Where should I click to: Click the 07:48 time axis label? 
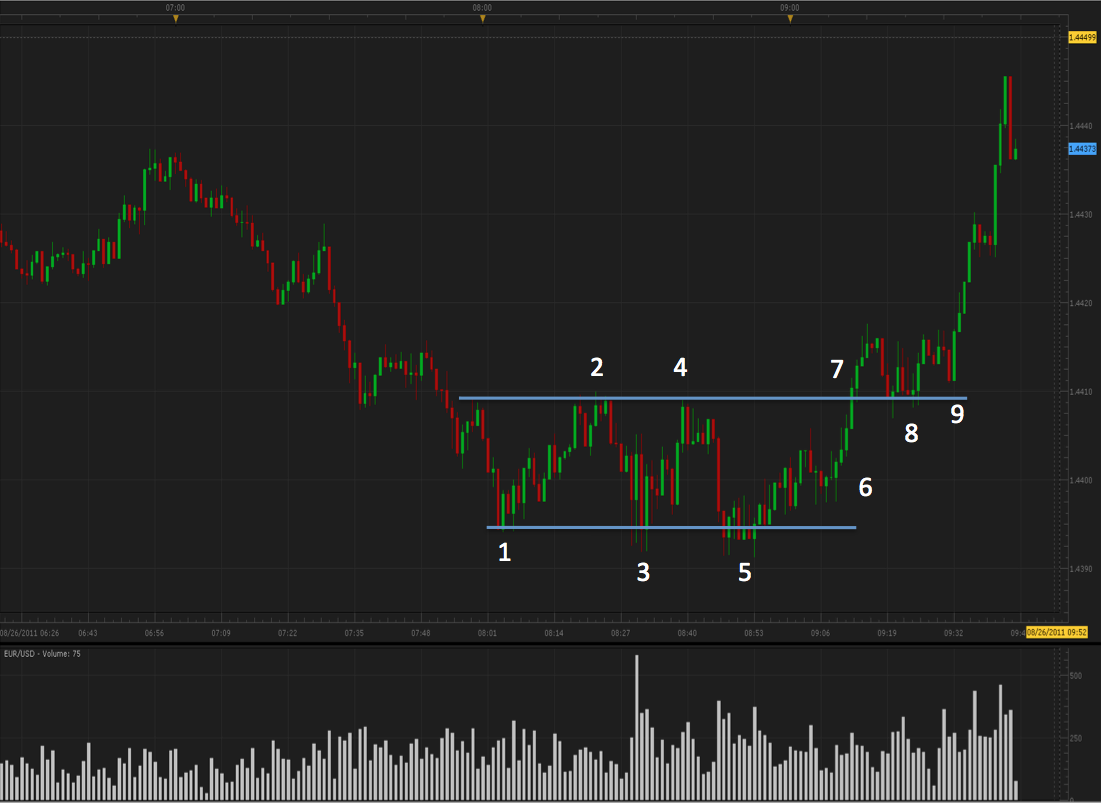click(421, 633)
